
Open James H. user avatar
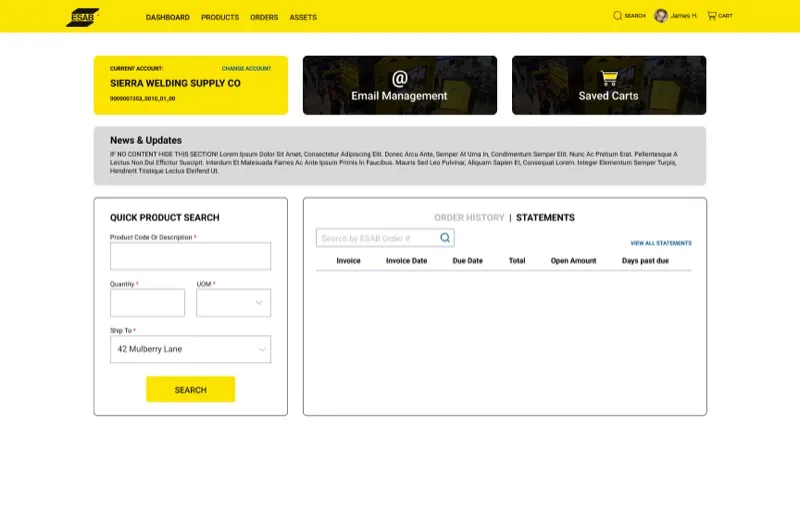661,16
